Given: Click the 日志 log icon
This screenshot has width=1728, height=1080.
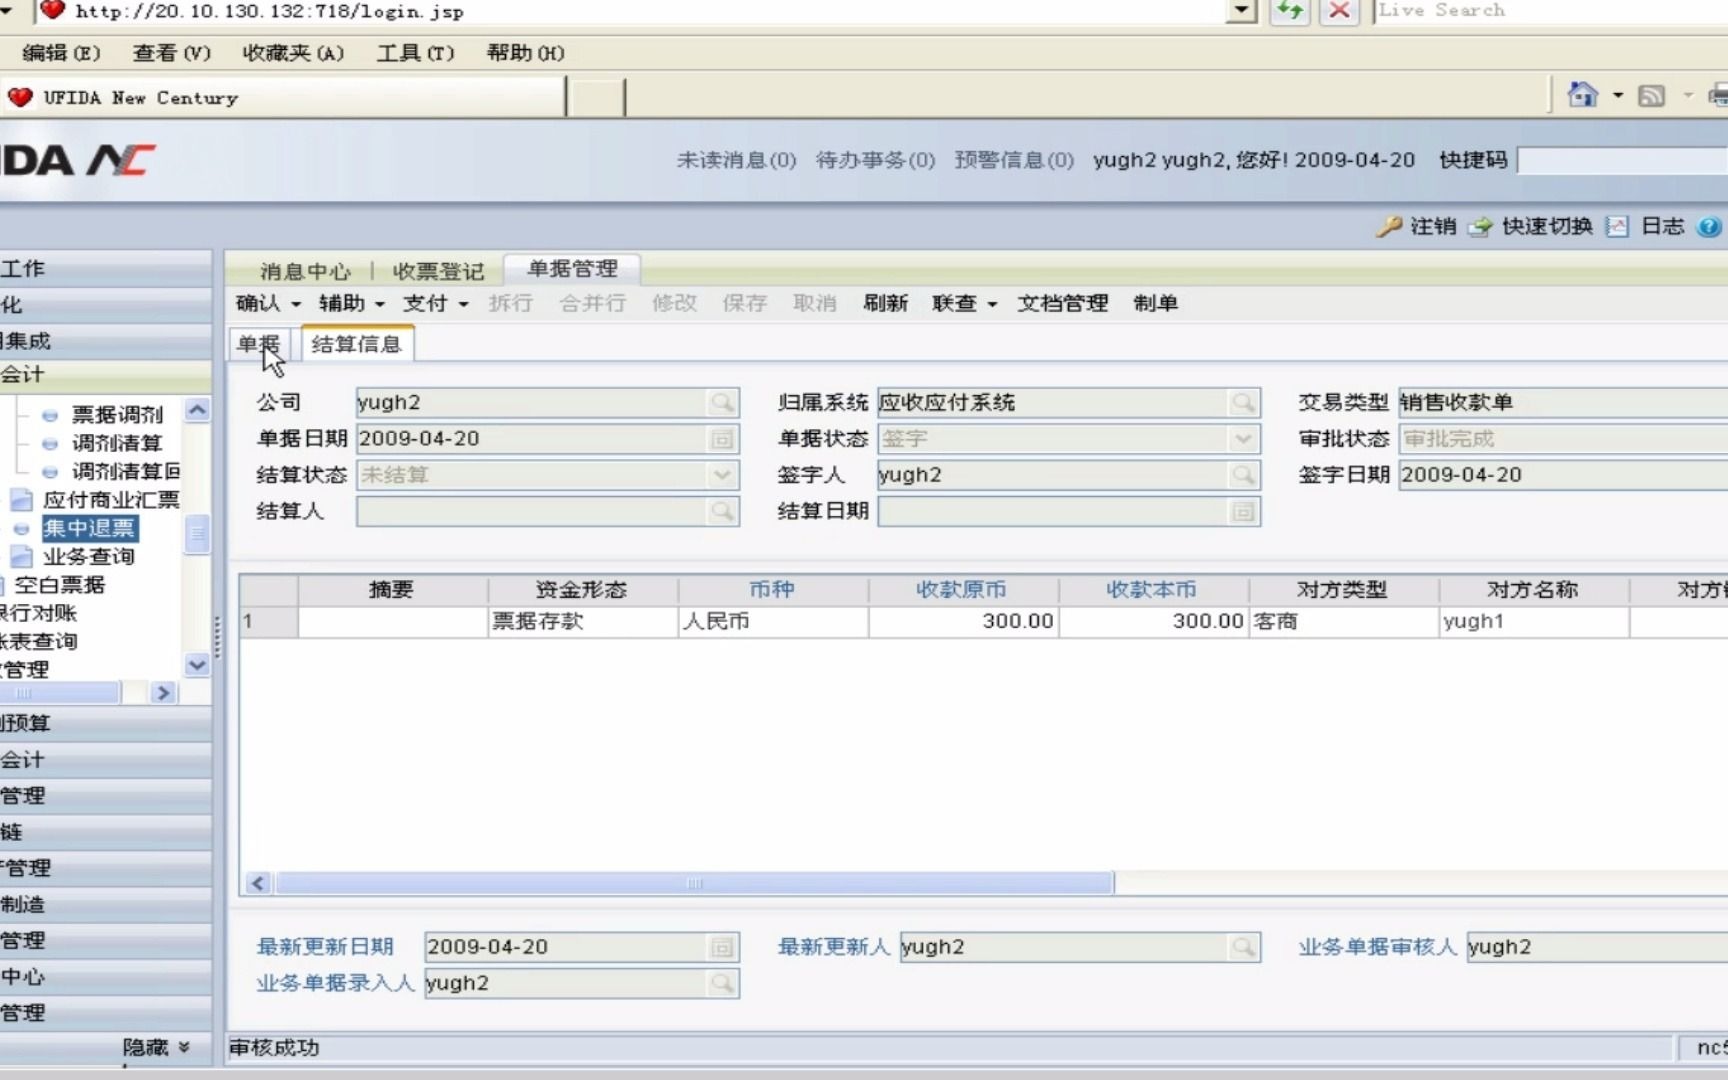Looking at the screenshot, I should click(1617, 227).
